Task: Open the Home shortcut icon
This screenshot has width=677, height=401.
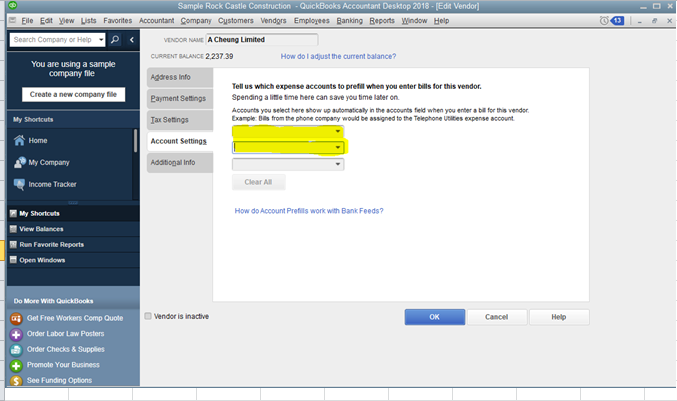Action: [19, 140]
